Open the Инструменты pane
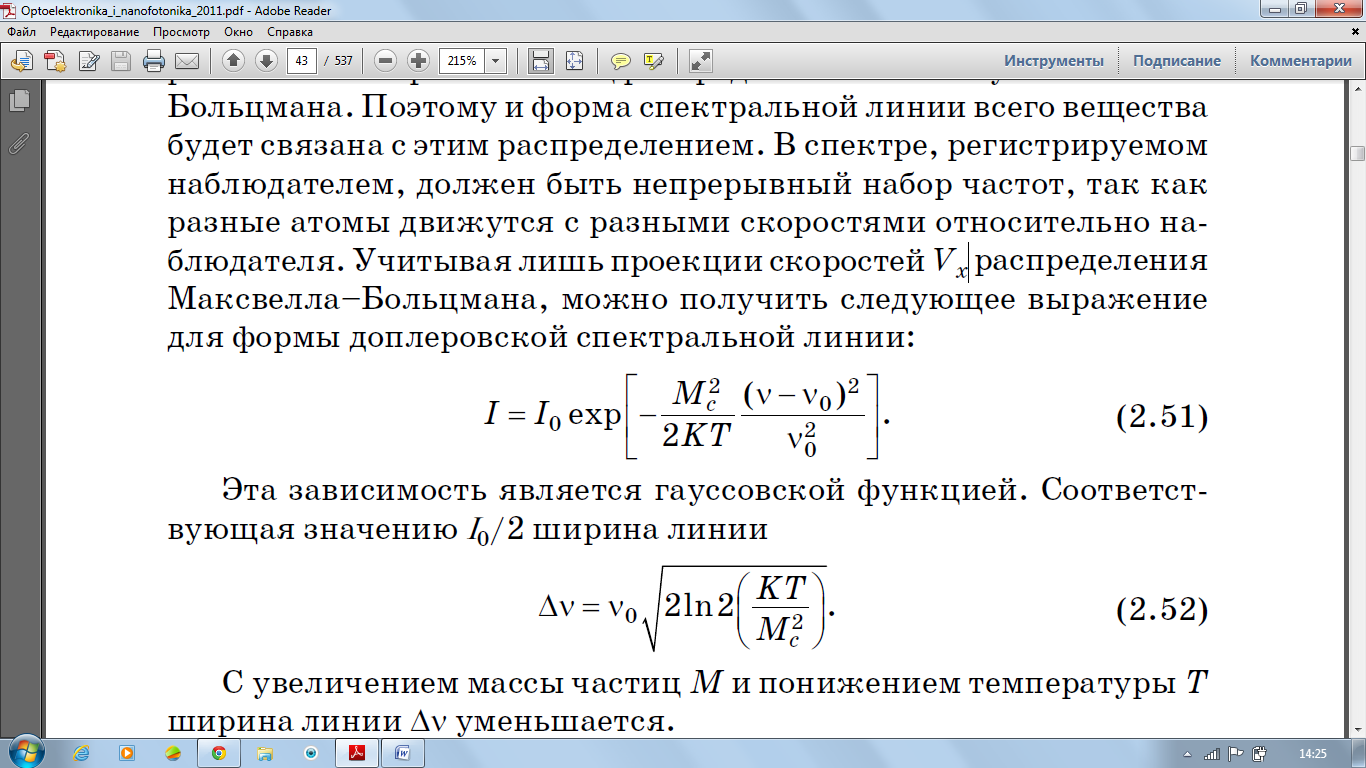This screenshot has width=1366, height=768. point(1054,61)
